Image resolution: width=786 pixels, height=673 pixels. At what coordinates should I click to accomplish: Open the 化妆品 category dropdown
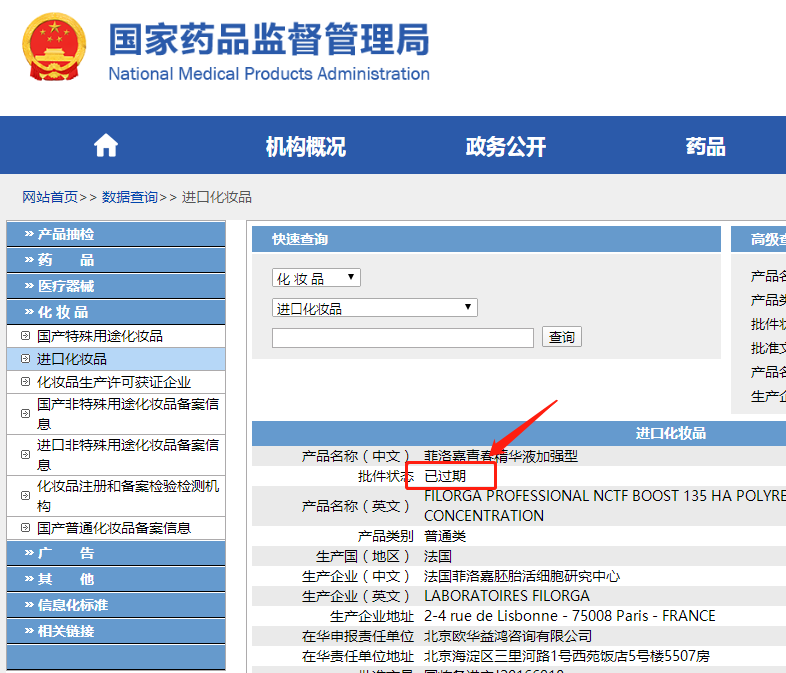316,278
